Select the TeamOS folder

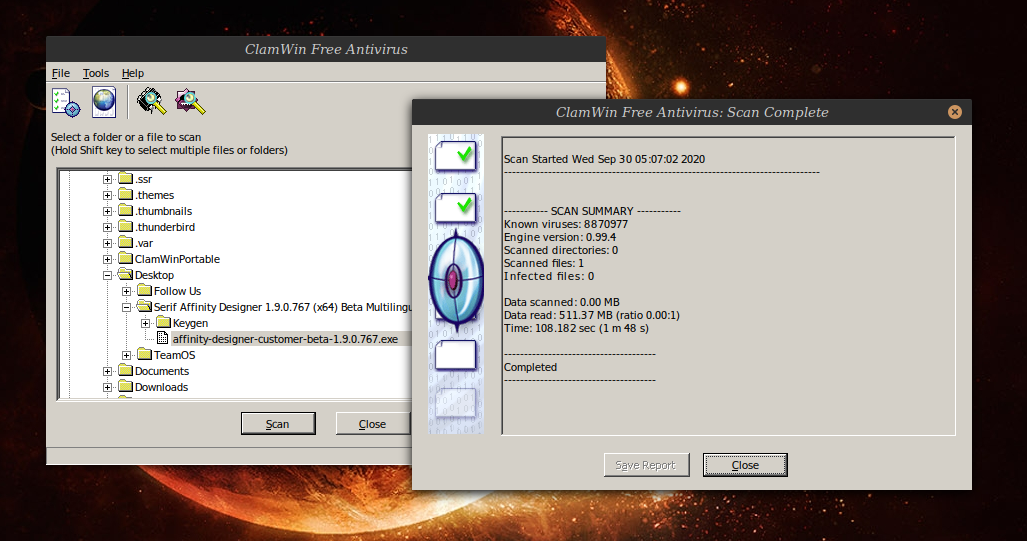(174, 355)
